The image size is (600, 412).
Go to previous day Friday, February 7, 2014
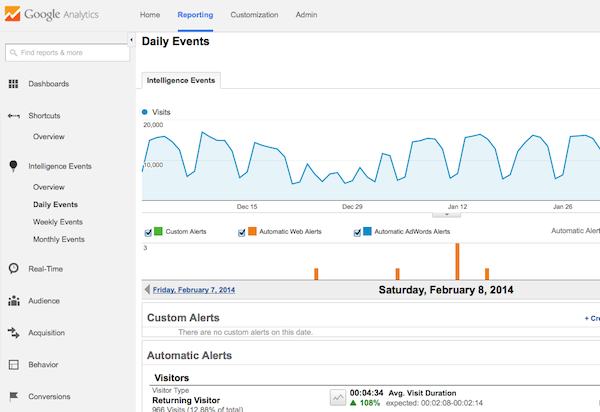point(196,290)
